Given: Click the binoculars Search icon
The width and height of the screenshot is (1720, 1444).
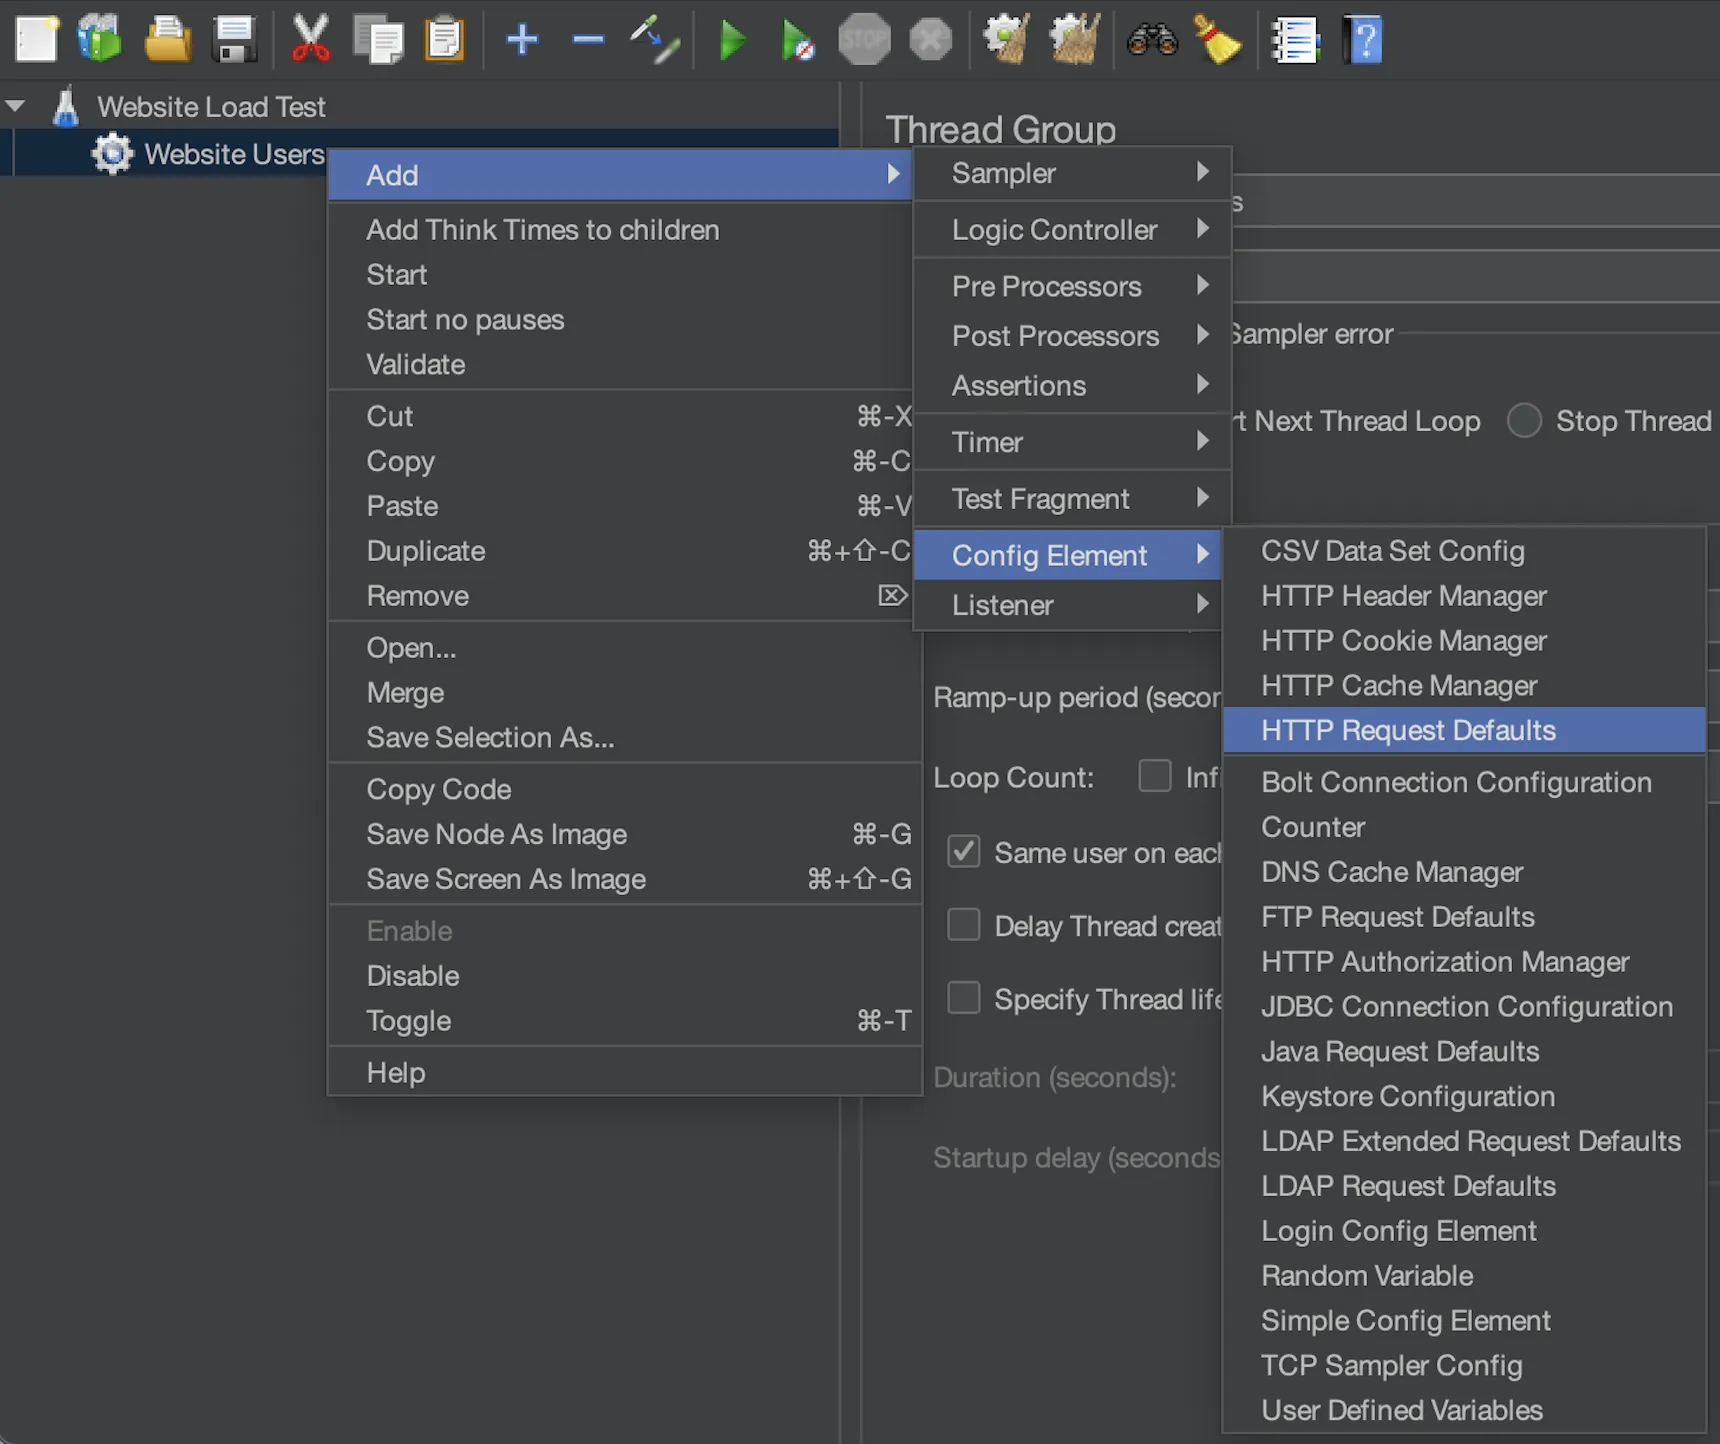Looking at the screenshot, I should coord(1152,40).
